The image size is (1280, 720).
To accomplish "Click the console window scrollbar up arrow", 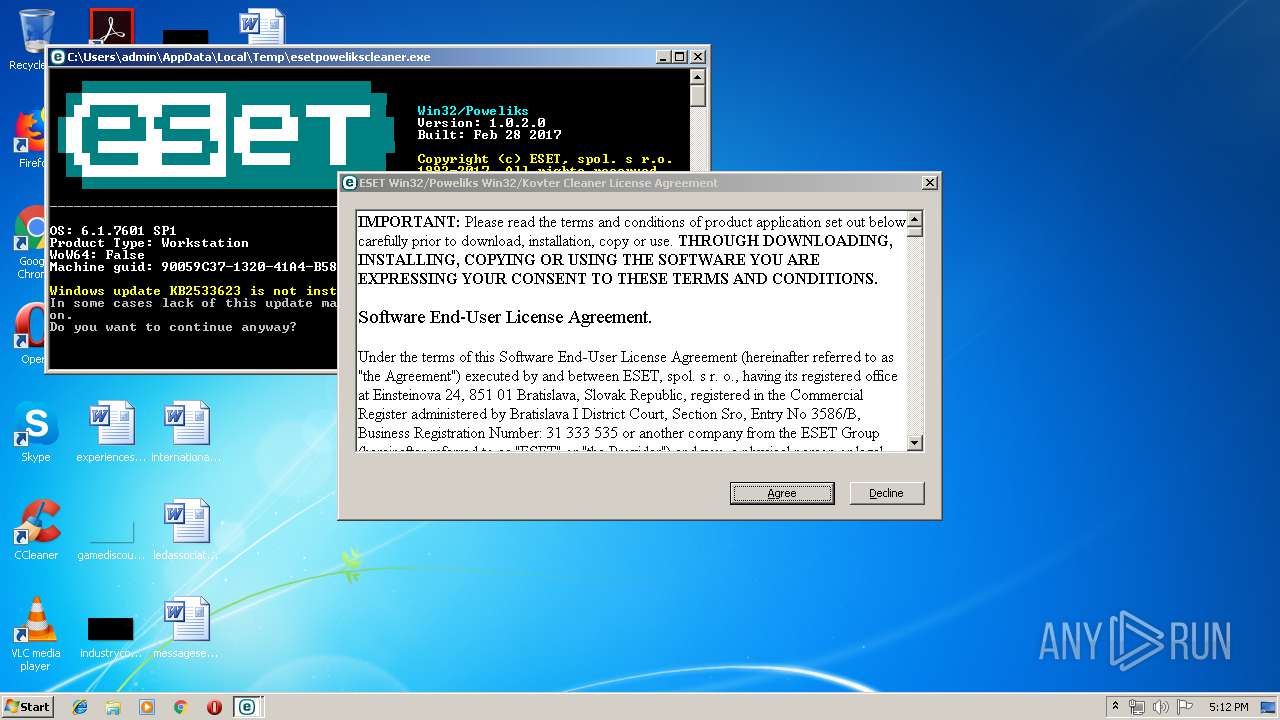I will pyautogui.click(x=698, y=77).
